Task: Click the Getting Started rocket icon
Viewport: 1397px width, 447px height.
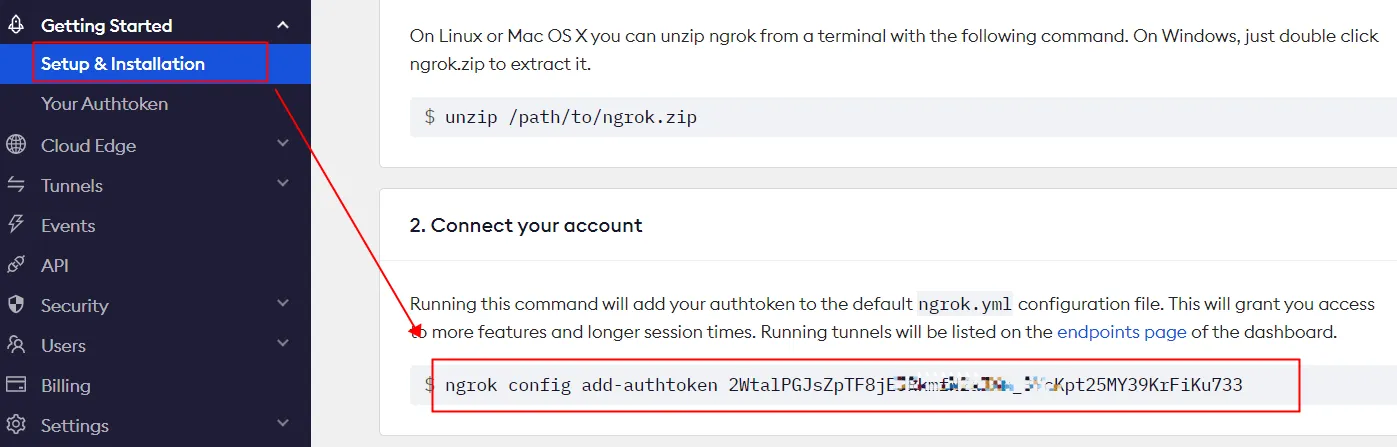Action: 16,25
